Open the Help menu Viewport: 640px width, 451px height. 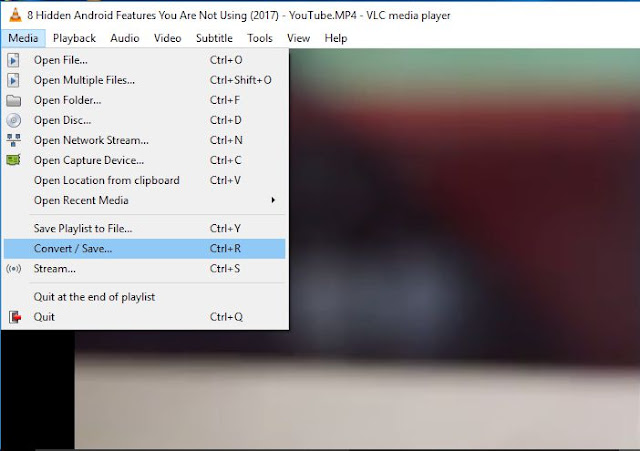coord(336,38)
